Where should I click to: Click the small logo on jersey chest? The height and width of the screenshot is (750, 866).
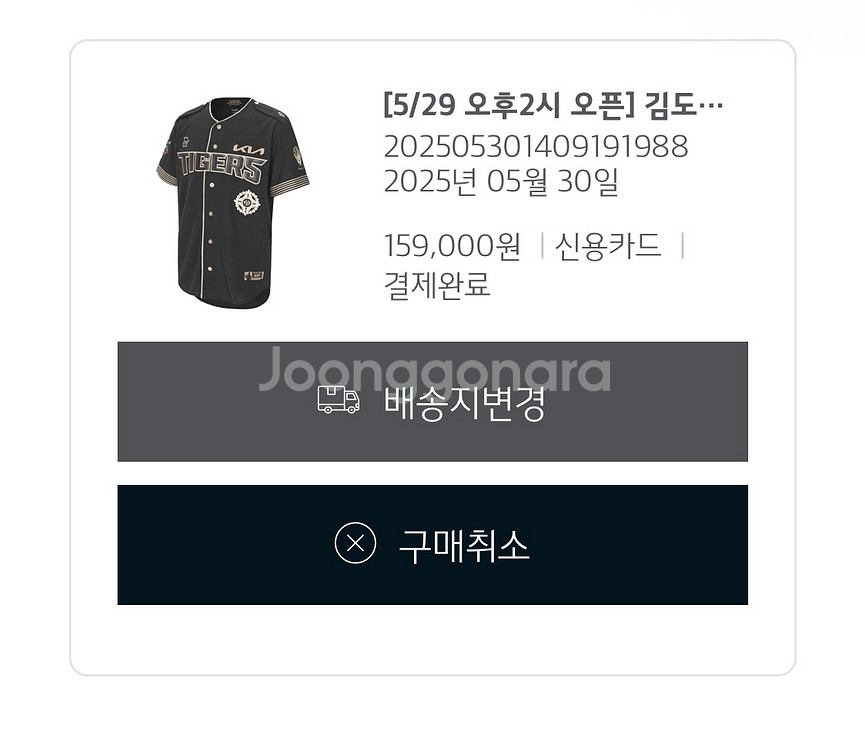click(x=187, y=141)
